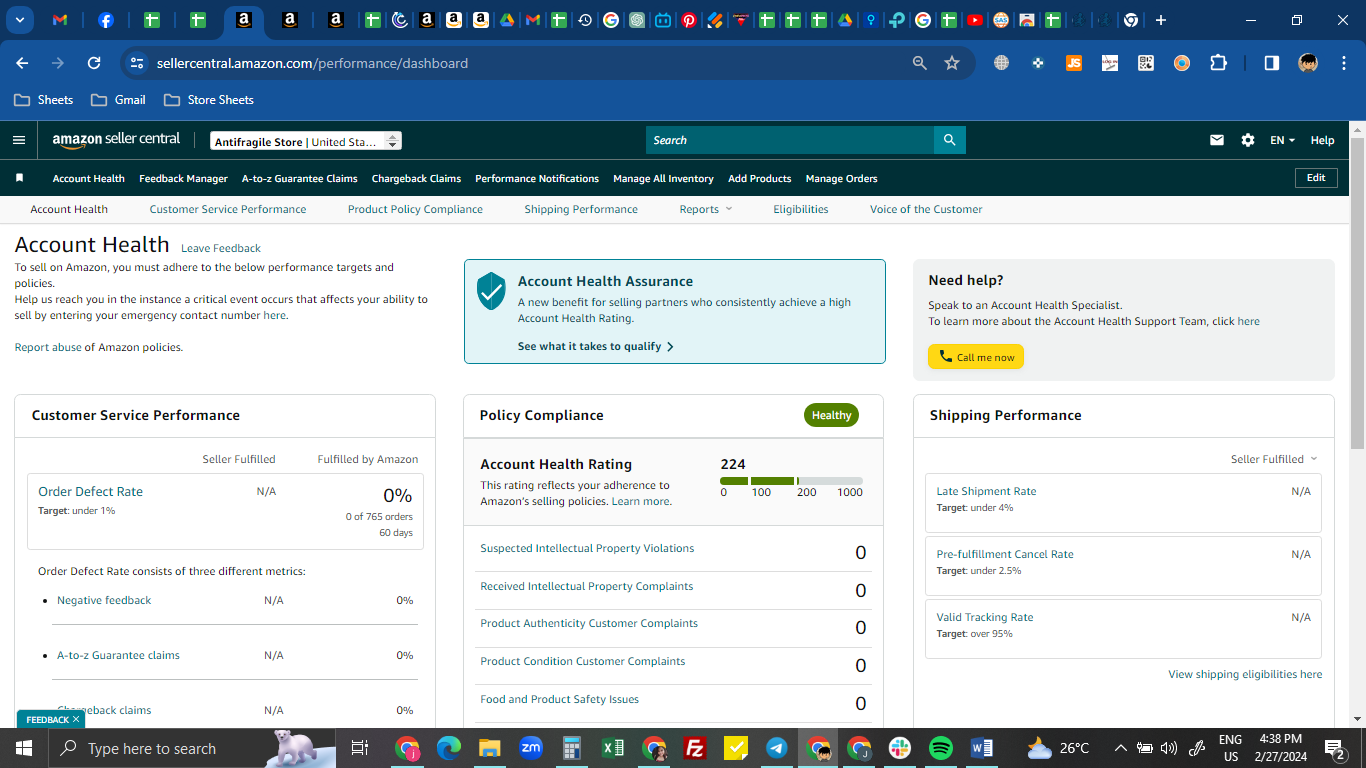The image size is (1366, 768).
Task: Open File Explorer from the taskbar
Action: point(489,748)
